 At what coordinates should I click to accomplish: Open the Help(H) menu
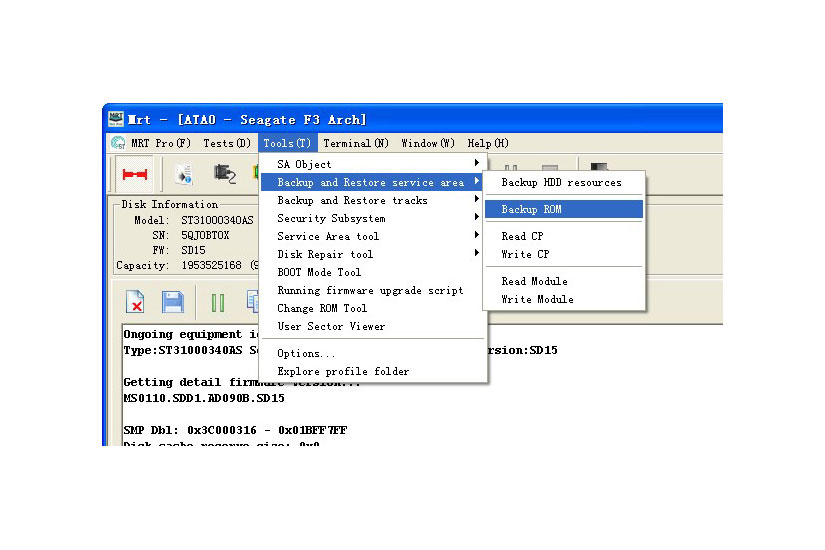pos(488,143)
